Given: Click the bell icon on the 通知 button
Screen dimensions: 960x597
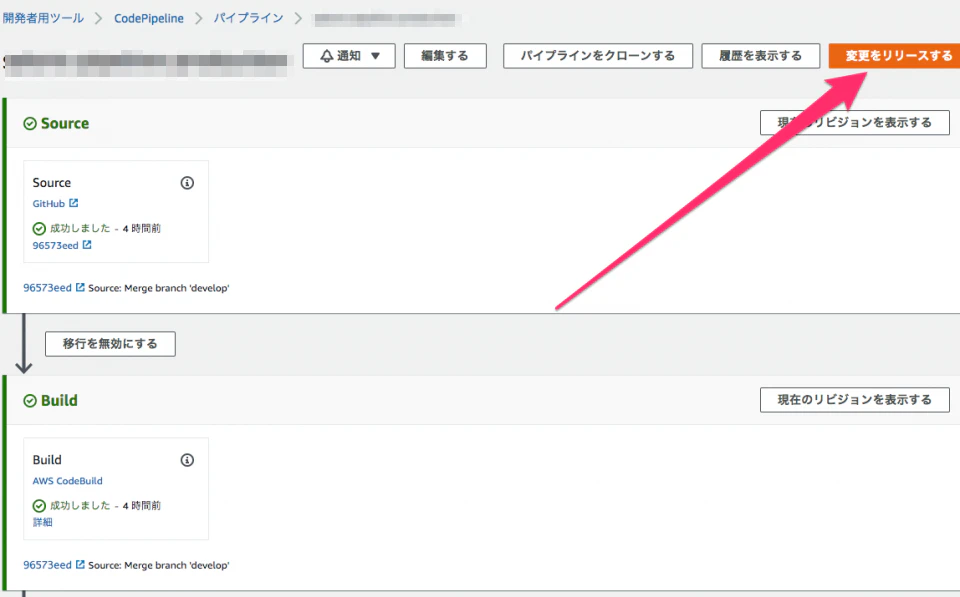Looking at the screenshot, I should pos(325,55).
